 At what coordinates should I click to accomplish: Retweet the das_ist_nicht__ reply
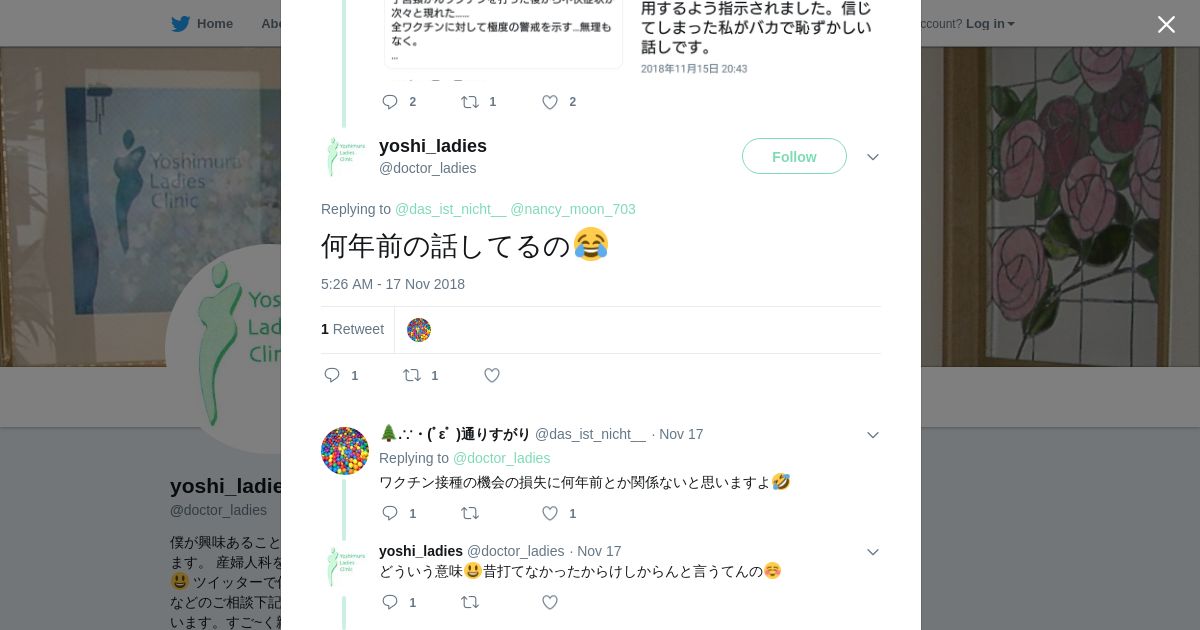(x=470, y=513)
